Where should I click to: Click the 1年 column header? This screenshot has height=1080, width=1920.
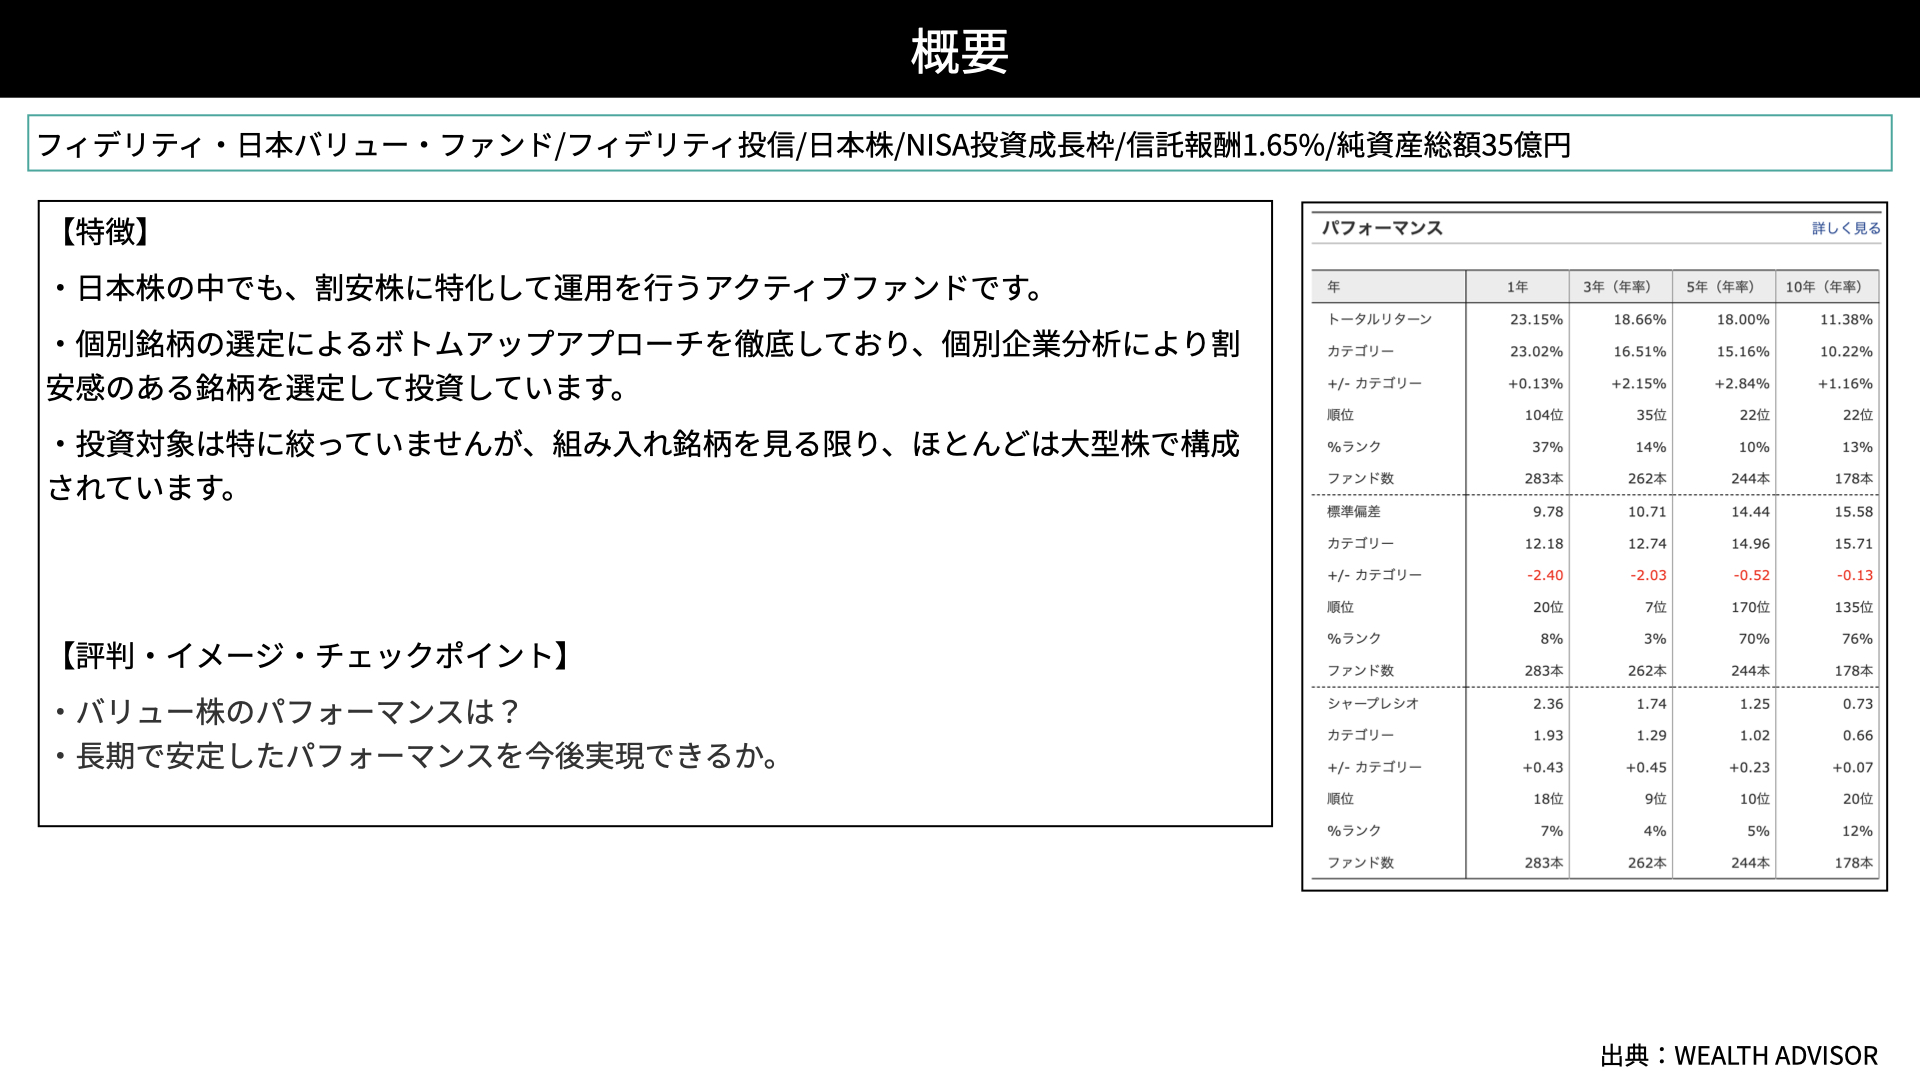1517,287
